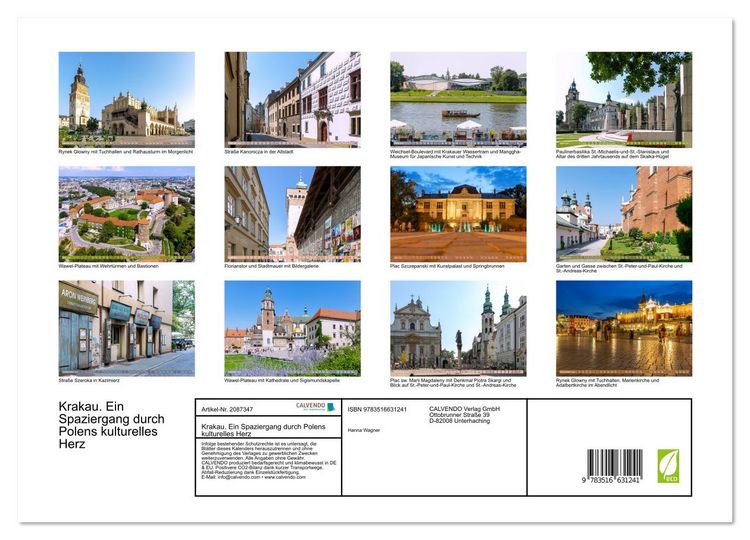
Task: Open Wawel-Plateau Kathedrale photo
Action: click(292, 328)
